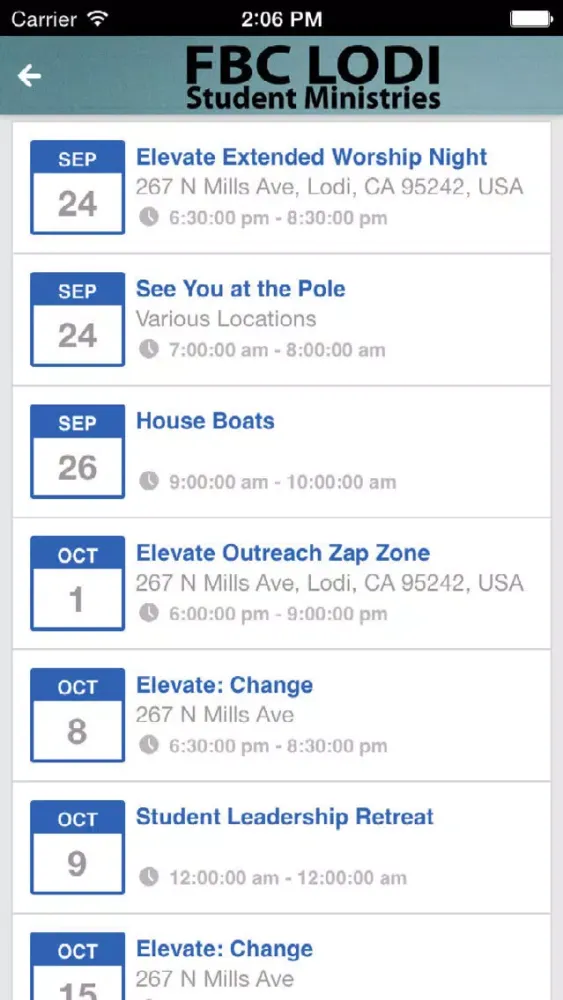Image resolution: width=563 pixels, height=1000 pixels.
Task: Select the Oct 8 Elevate: Change title
Action: [x=224, y=685]
